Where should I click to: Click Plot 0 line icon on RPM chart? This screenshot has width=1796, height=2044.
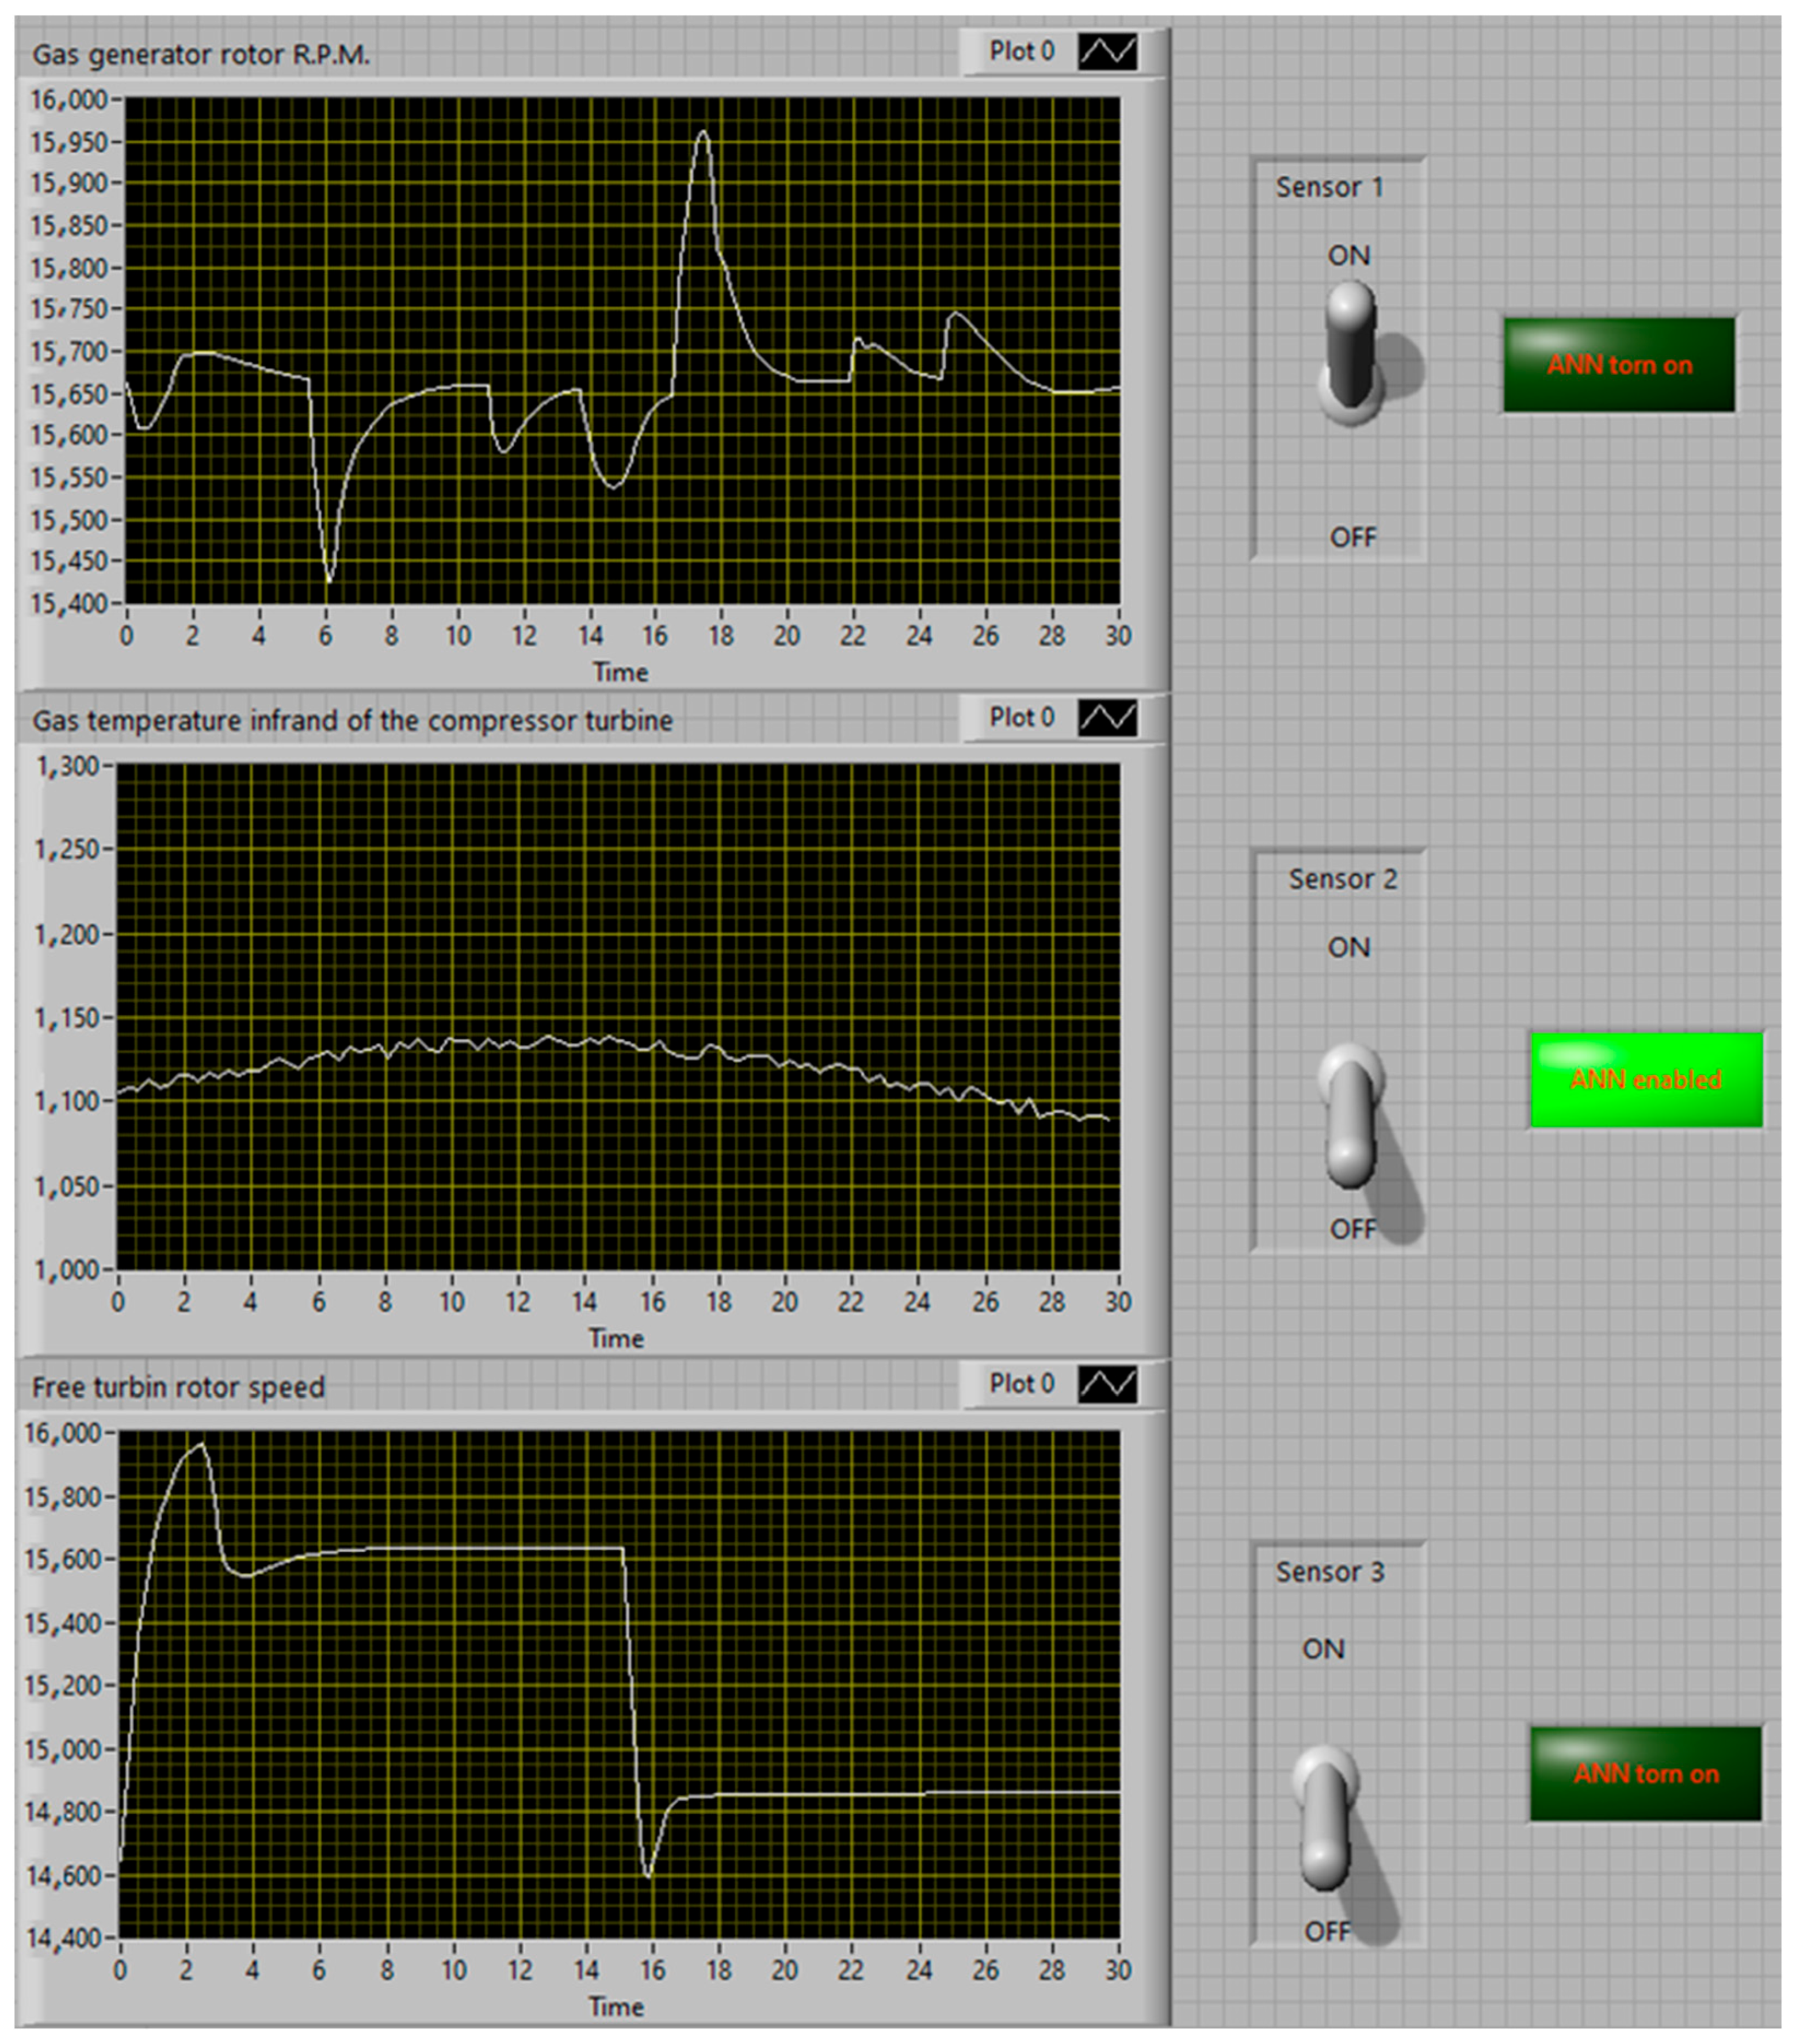1107,51
